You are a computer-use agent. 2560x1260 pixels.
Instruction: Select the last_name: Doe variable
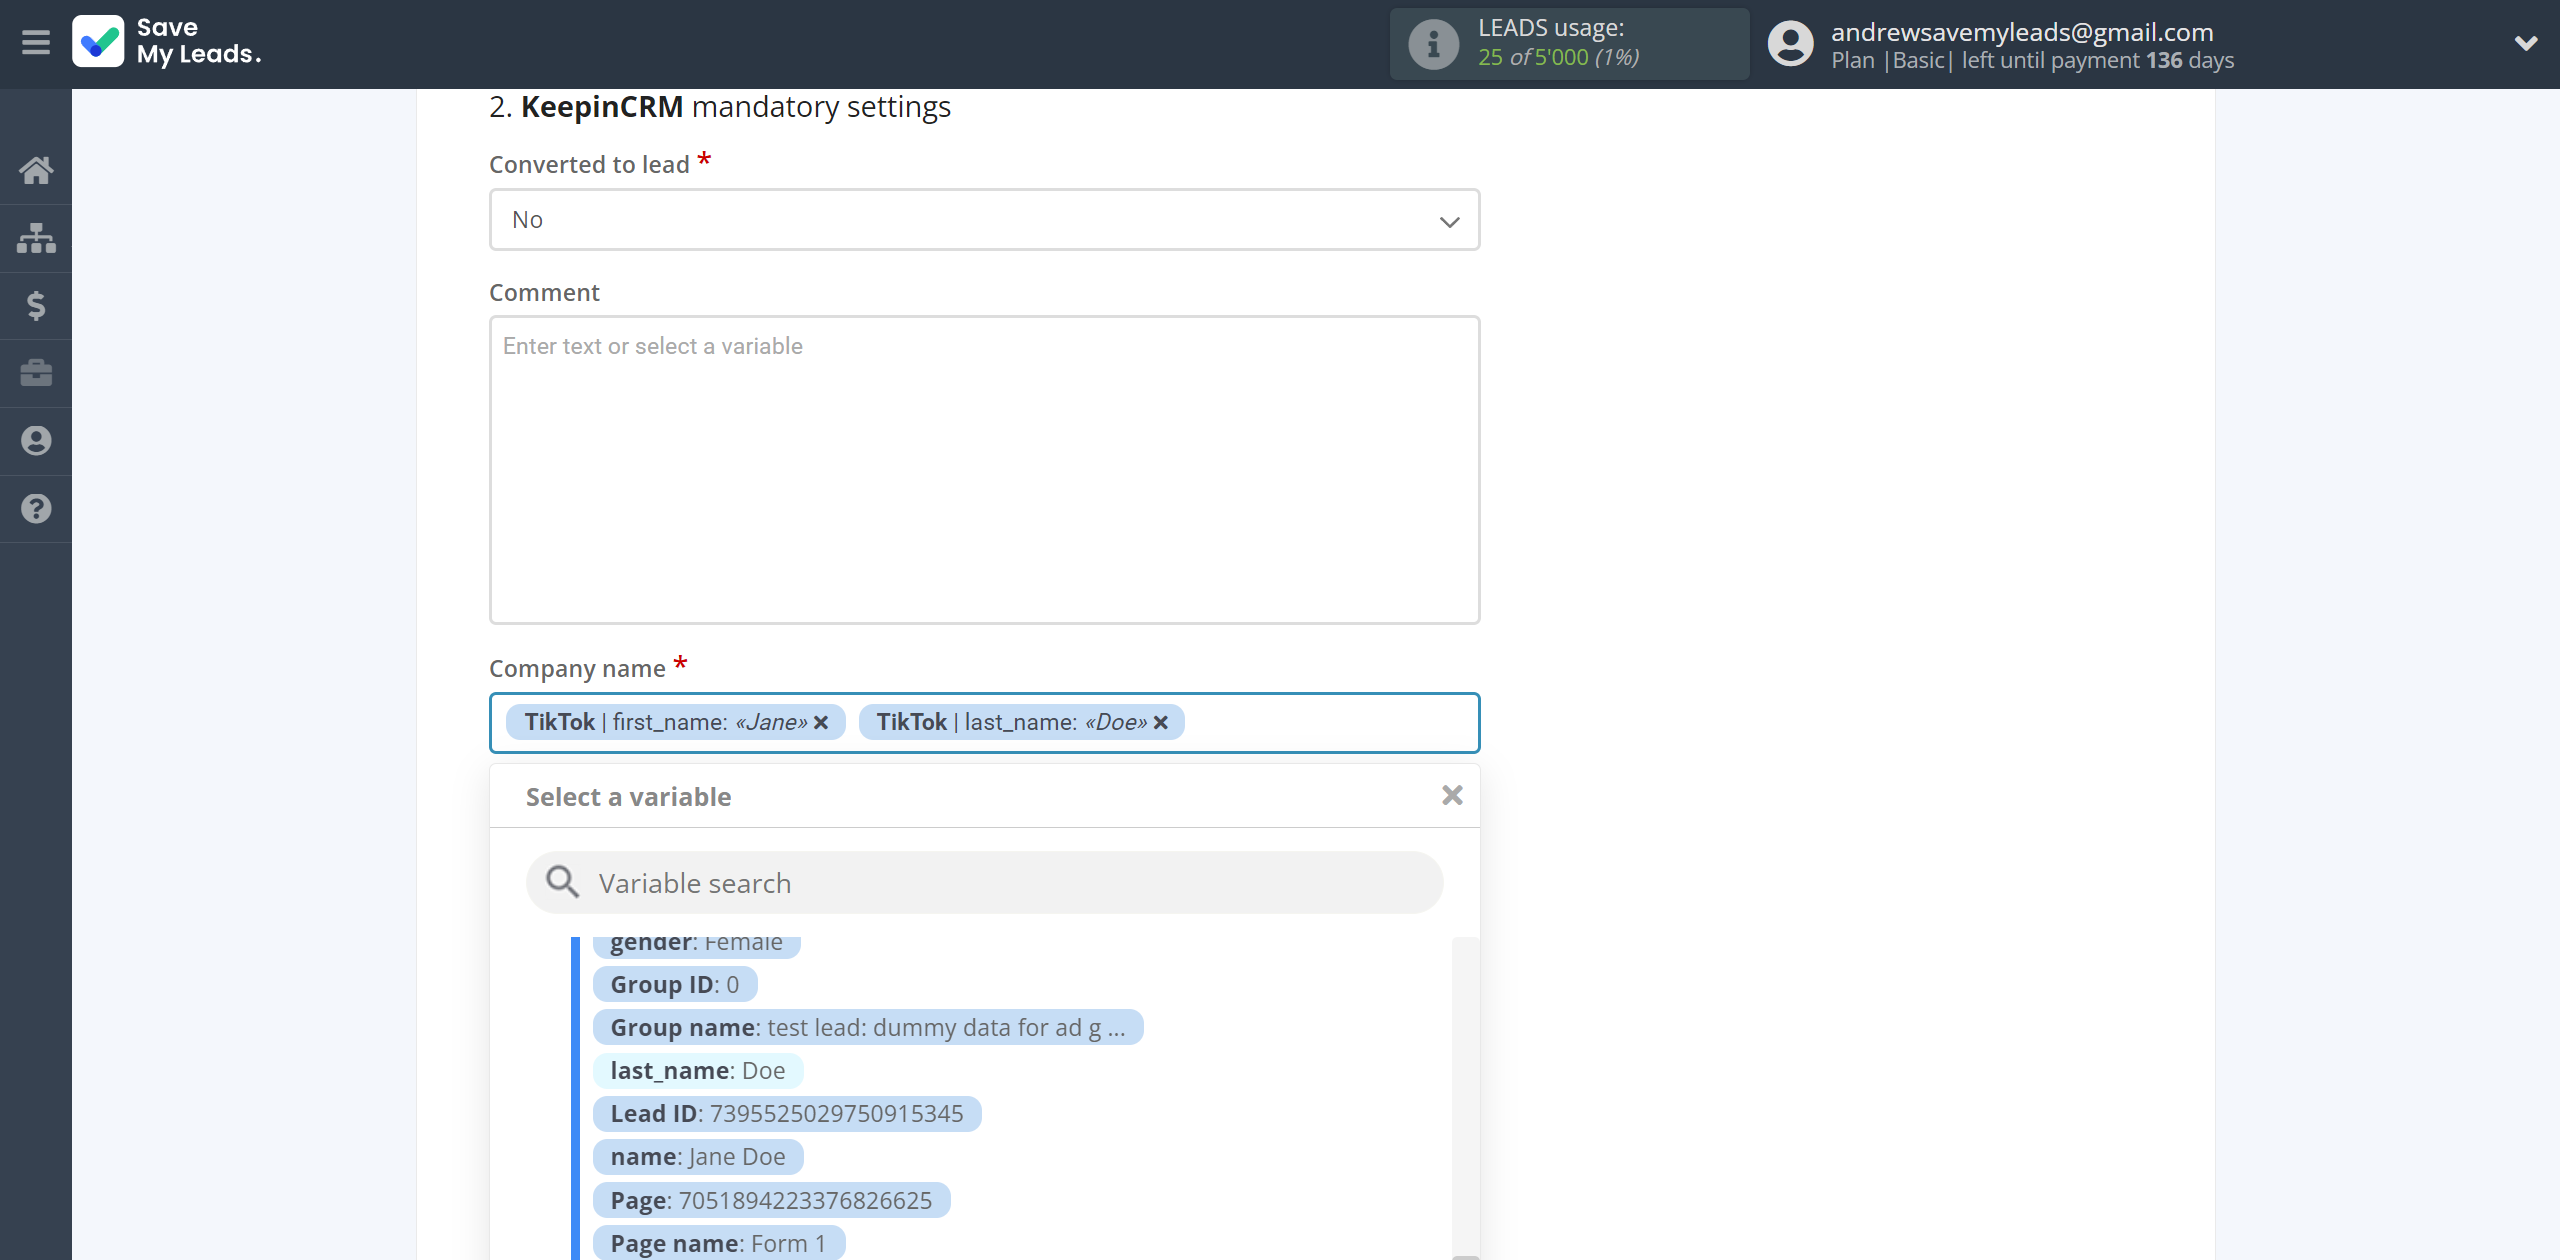click(698, 1070)
